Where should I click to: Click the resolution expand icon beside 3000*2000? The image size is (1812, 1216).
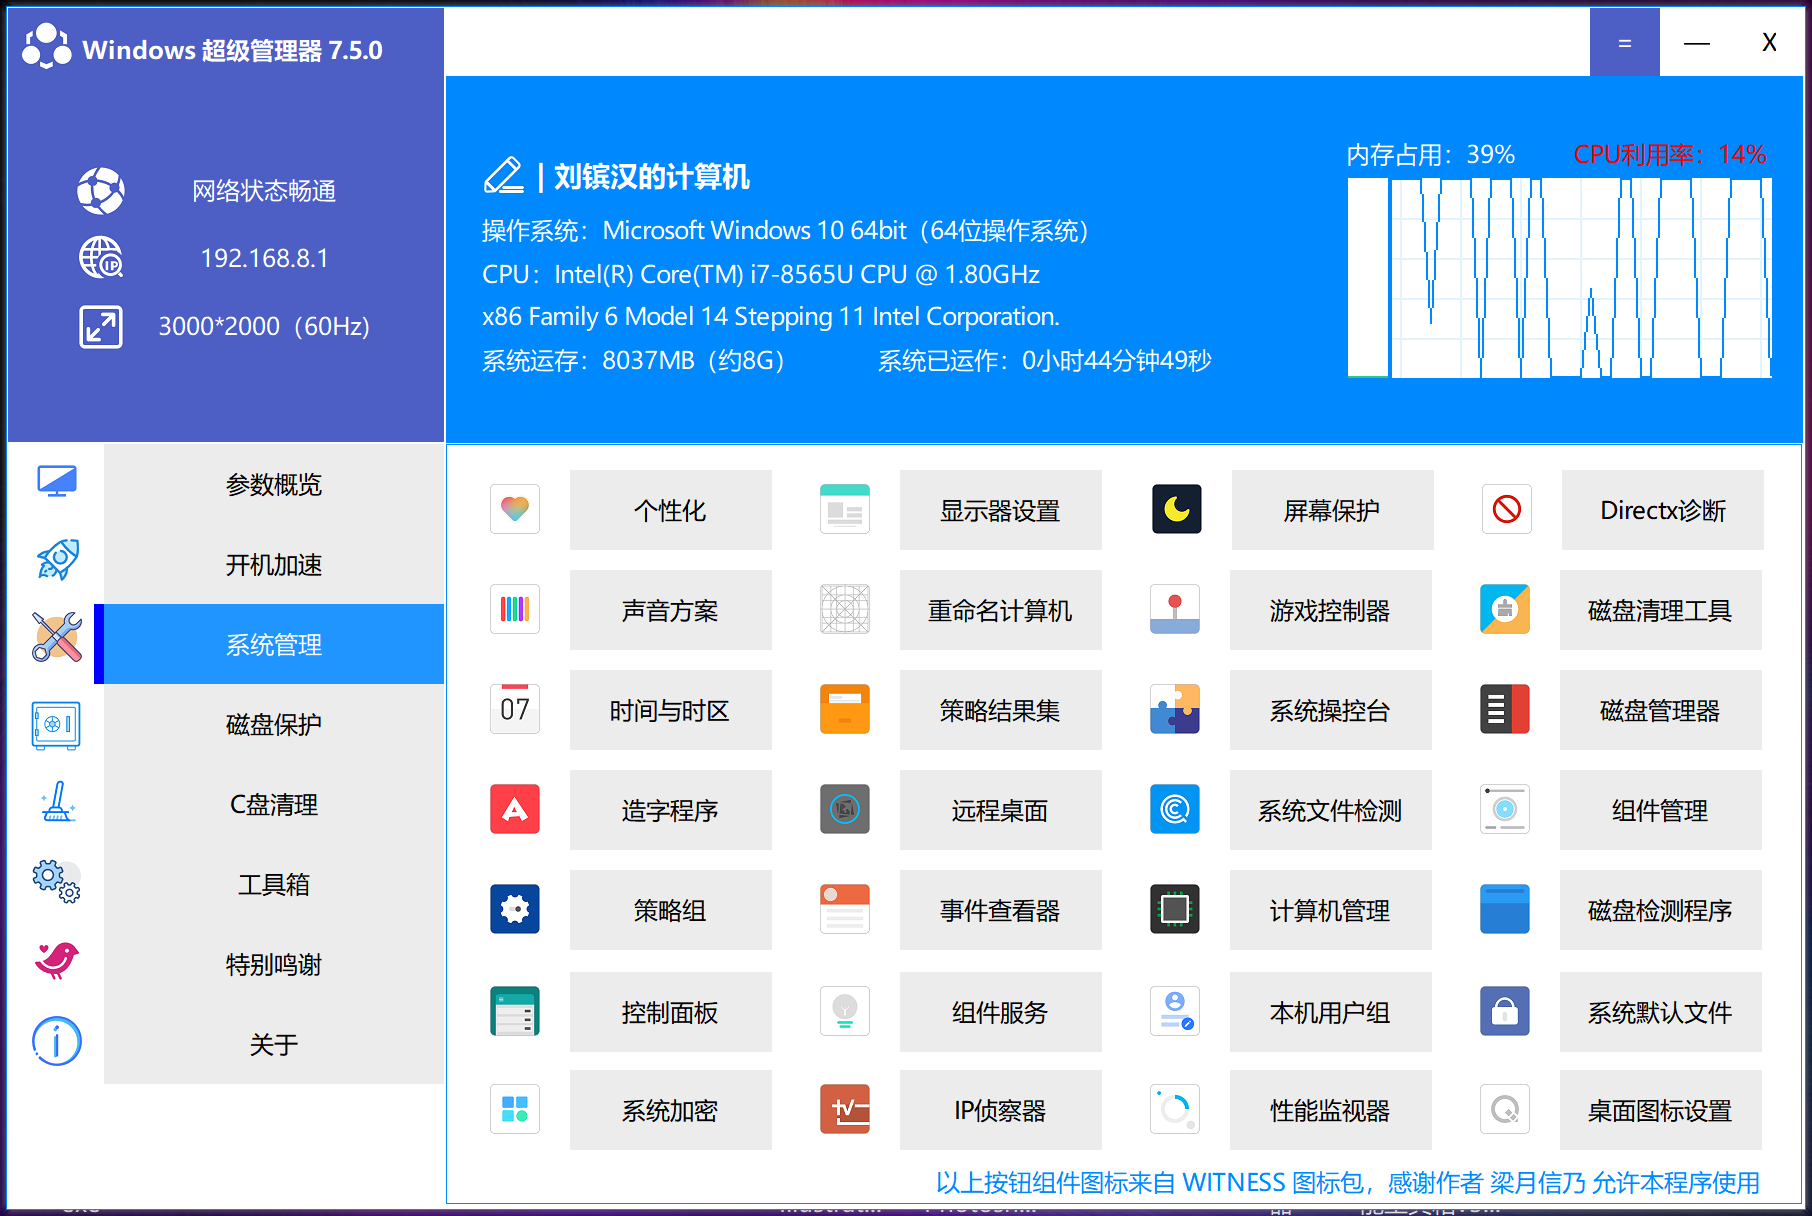101,326
